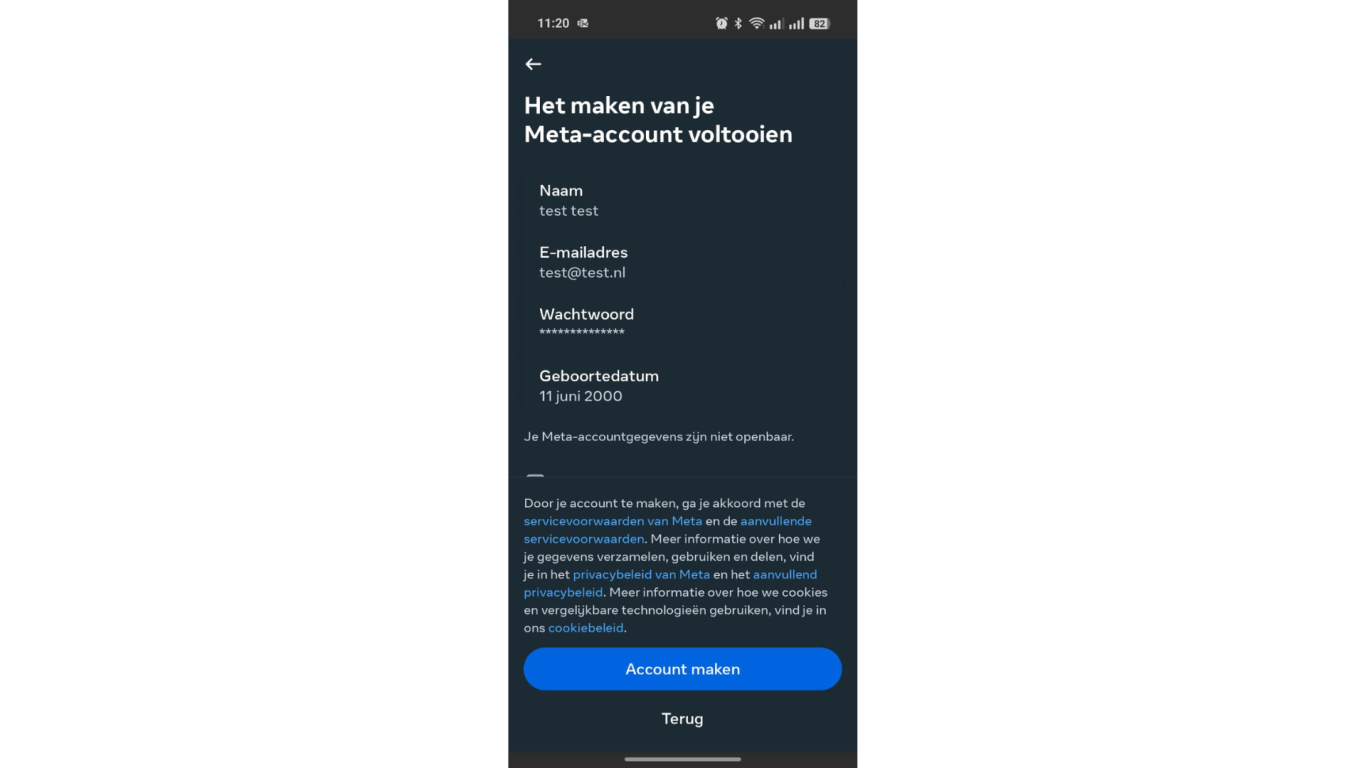Tap the notification icon next to 11:20
Viewport: 1366px width, 768px height.
tap(583, 23)
